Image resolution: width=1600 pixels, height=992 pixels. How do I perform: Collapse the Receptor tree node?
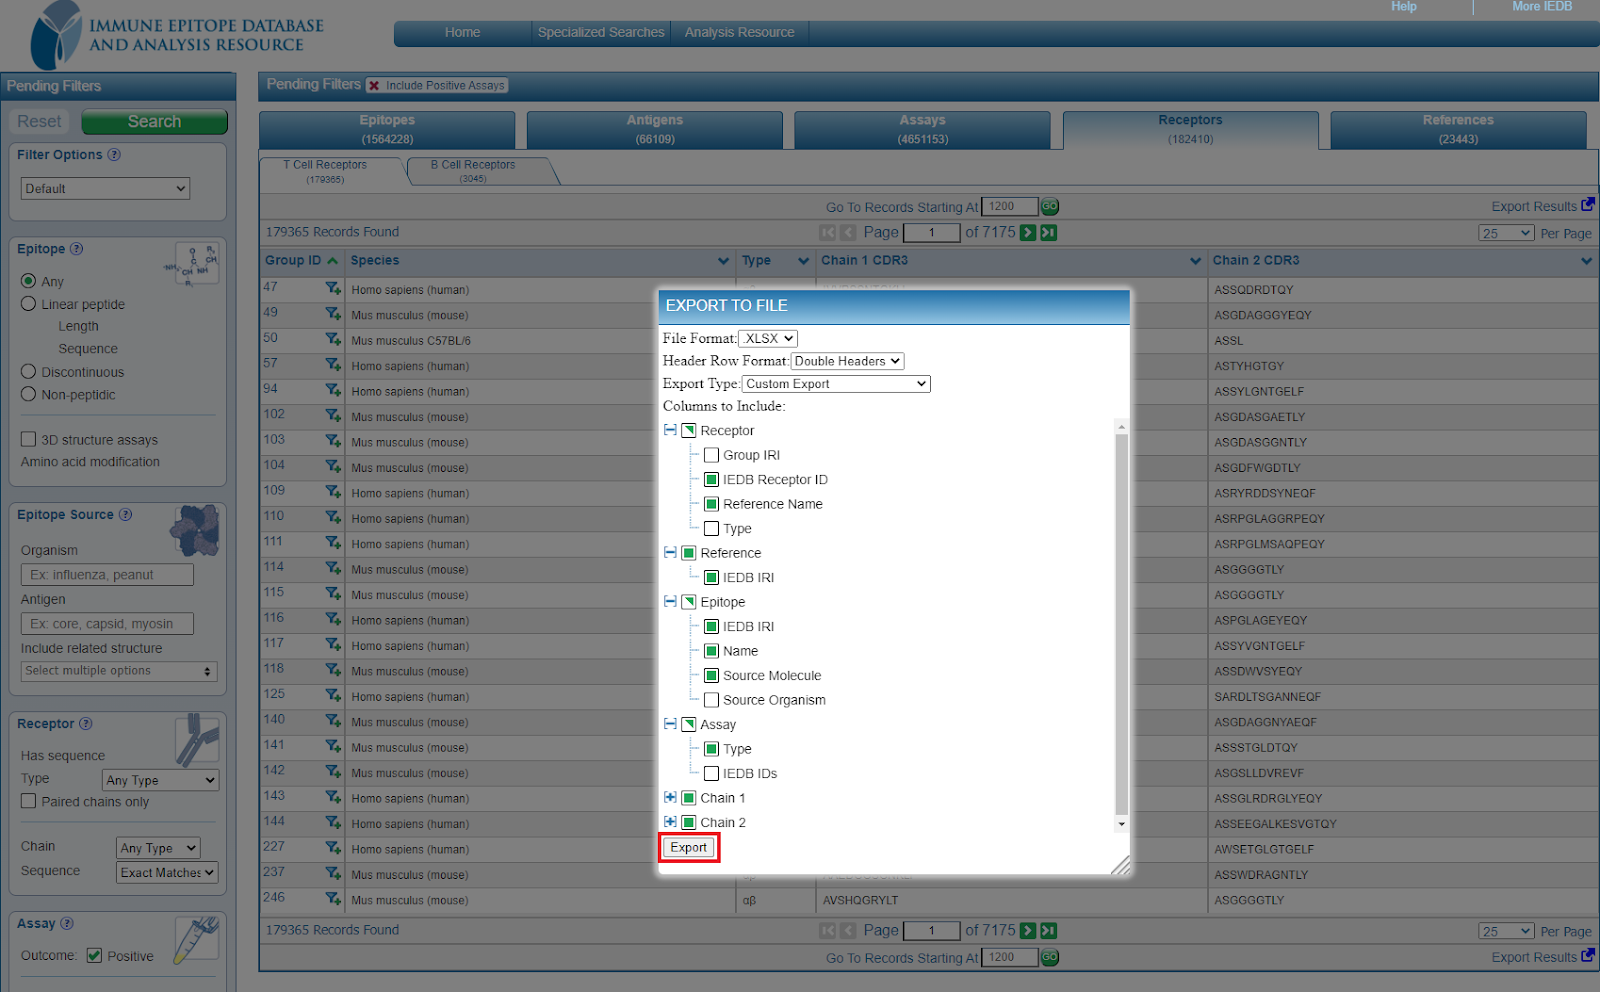click(x=670, y=430)
